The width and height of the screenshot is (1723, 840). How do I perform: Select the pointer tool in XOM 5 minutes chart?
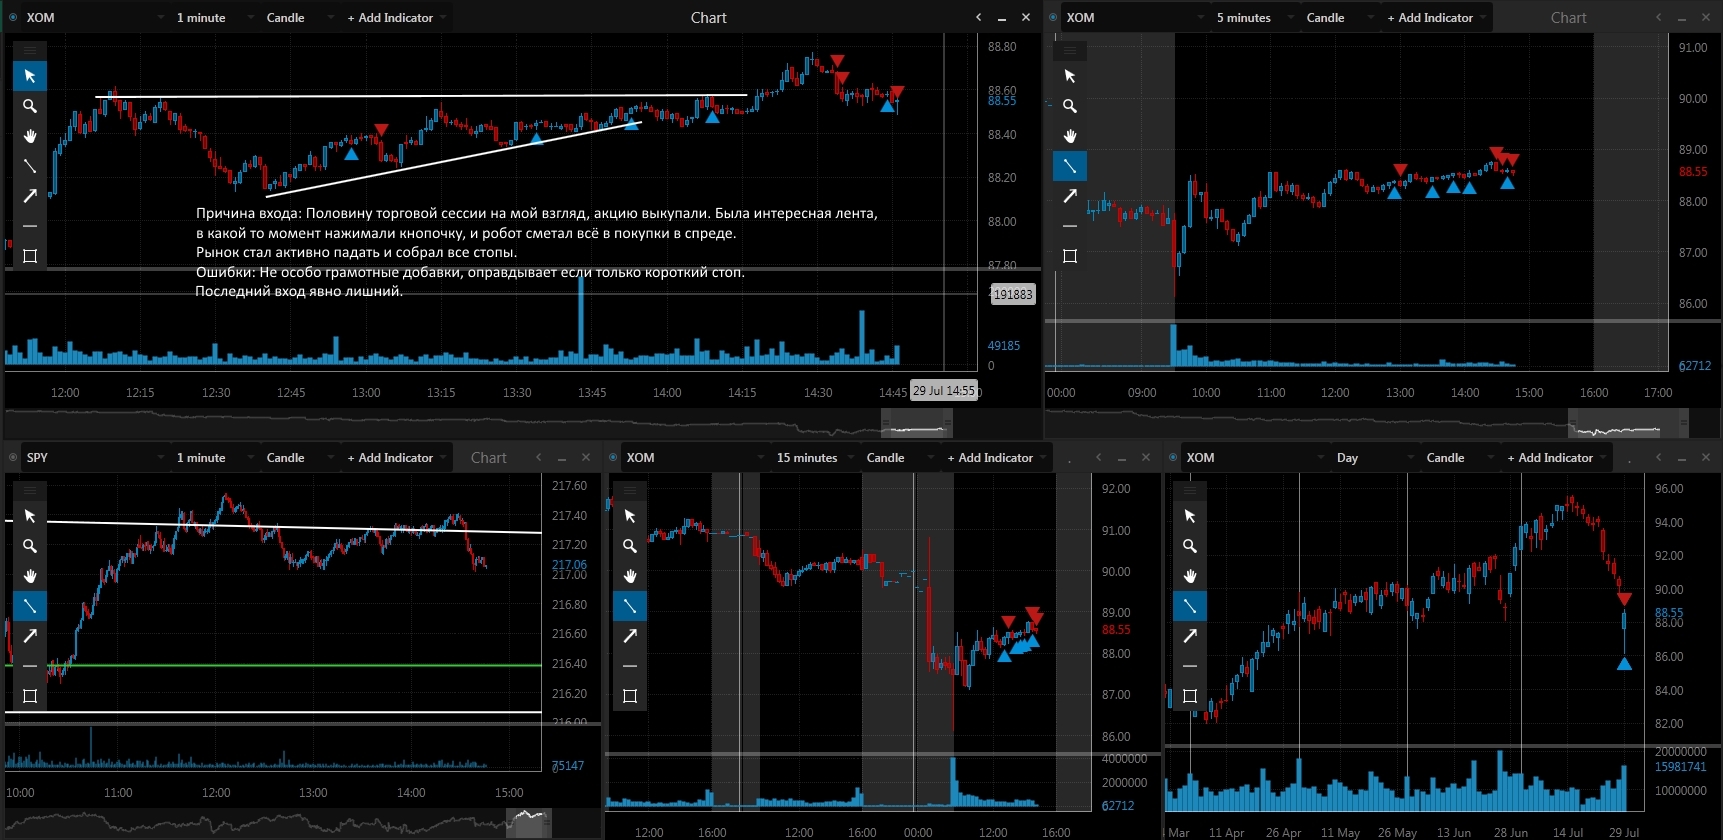(1070, 76)
